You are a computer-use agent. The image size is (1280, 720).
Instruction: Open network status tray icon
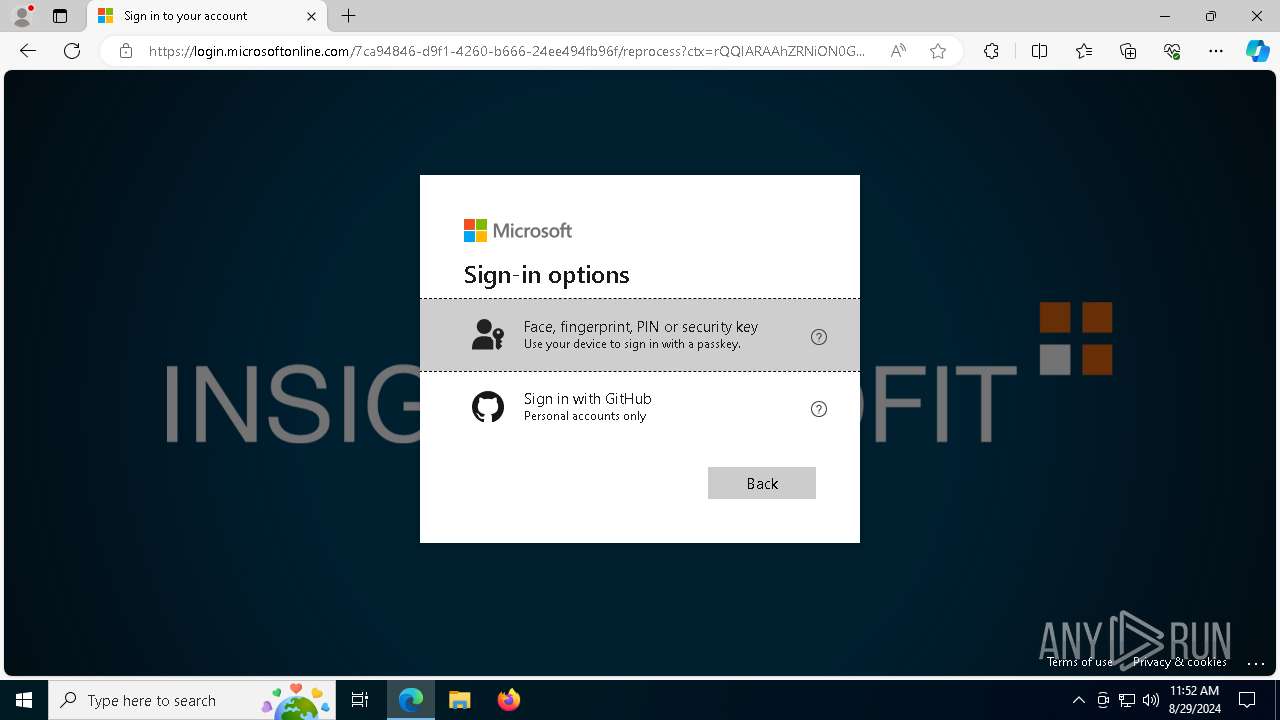(1127, 700)
